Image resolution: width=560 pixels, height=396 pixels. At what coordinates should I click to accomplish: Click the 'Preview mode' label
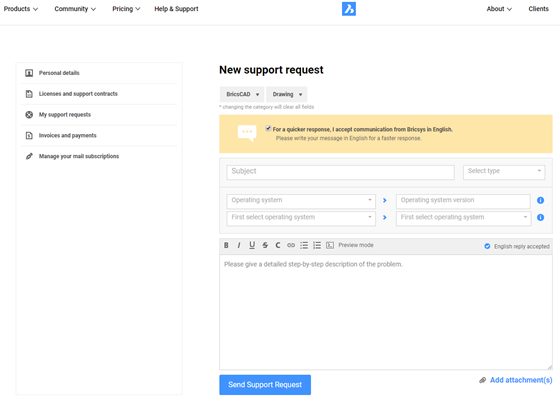(356, 245)
